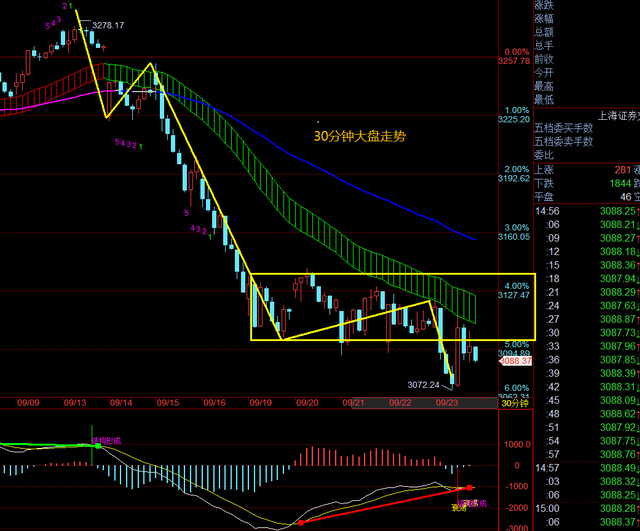Click the green 结构形成 marker on the MACD pane
640x531 pixels.
tap(98, 446)
